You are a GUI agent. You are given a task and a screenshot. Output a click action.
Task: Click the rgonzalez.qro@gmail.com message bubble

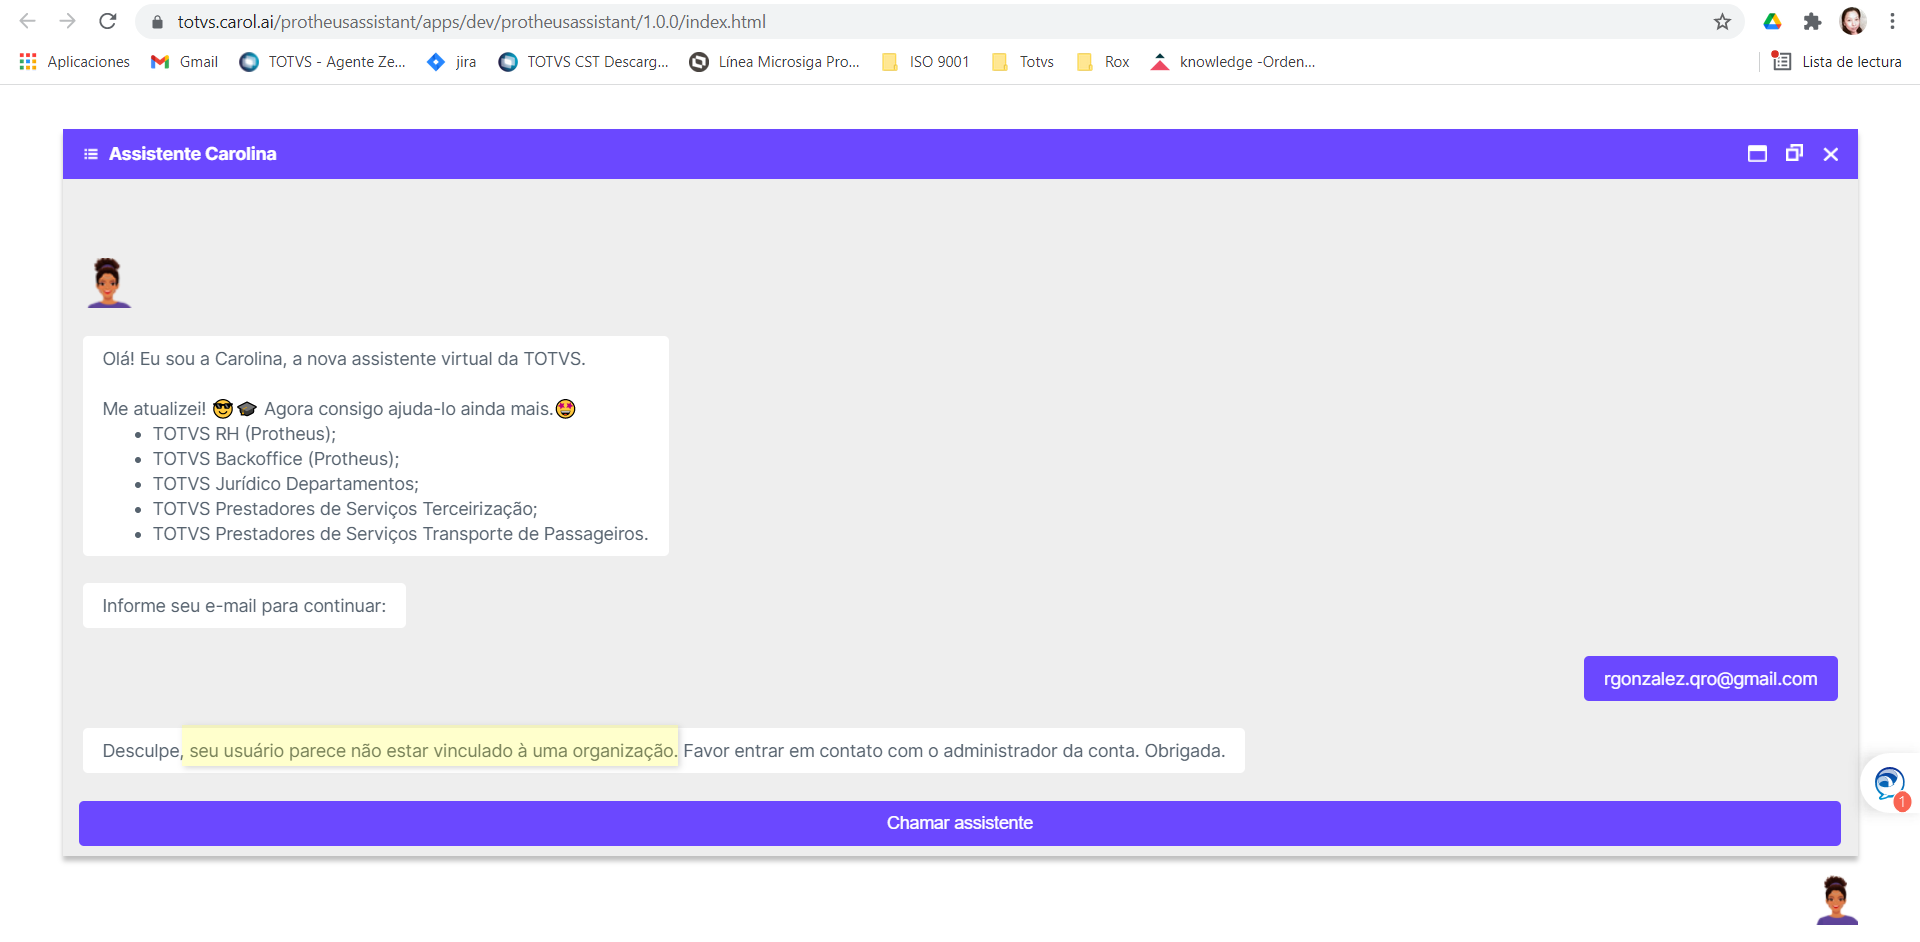pos(1710,679)
